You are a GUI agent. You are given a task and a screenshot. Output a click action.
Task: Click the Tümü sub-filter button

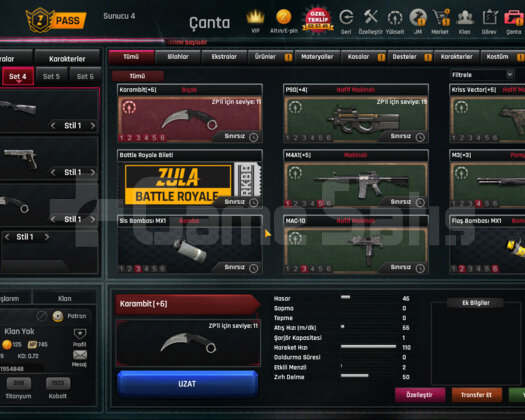[x=138, y=76]
